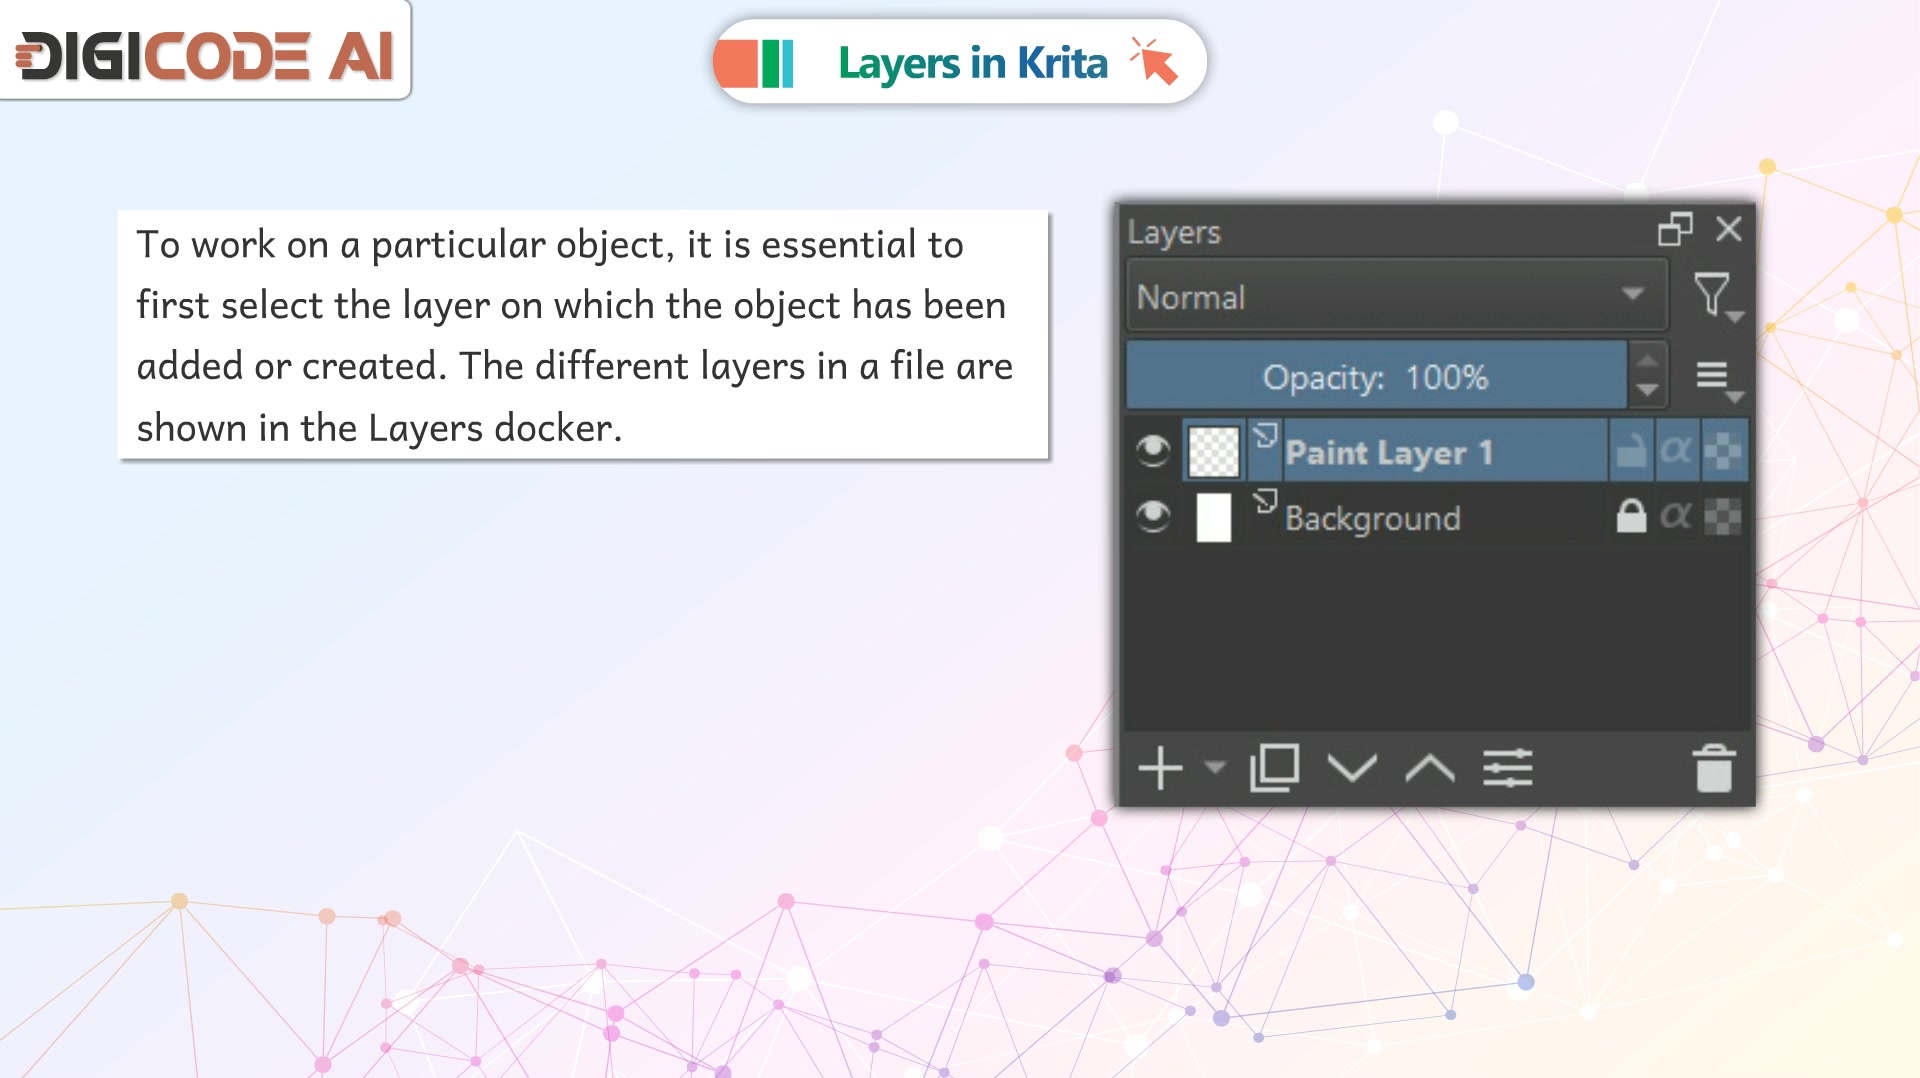The width and height of the screenshot is (1920, 1078).
Task: Delete the layer with trash icon
Action: pos(1713,768)
